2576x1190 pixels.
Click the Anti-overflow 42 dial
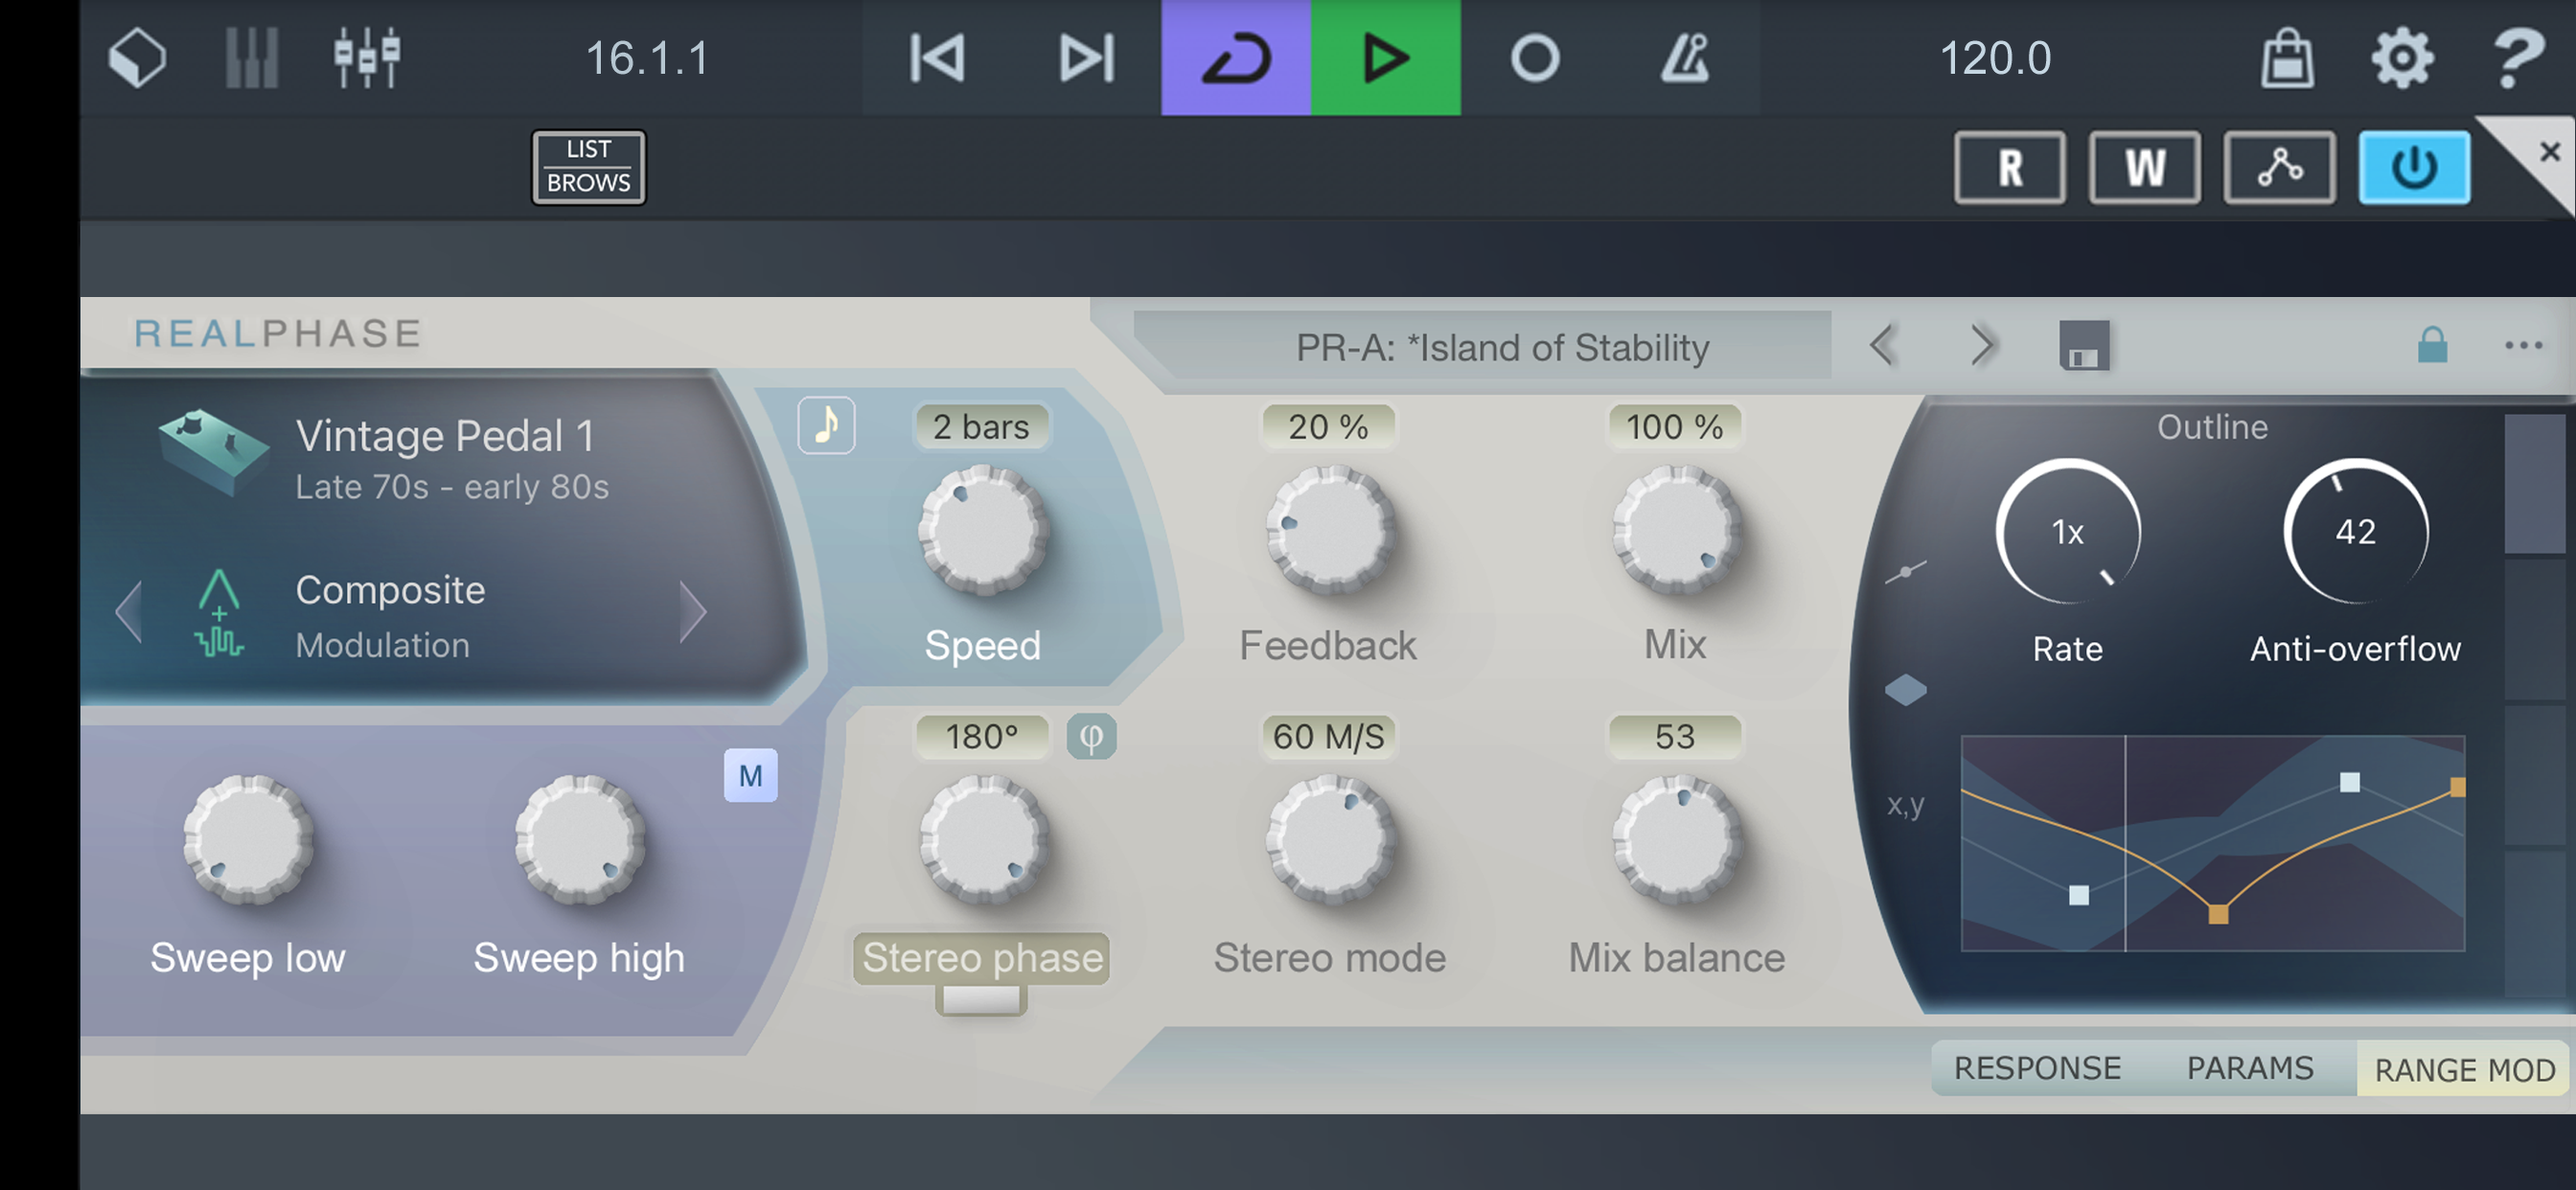2355,531
